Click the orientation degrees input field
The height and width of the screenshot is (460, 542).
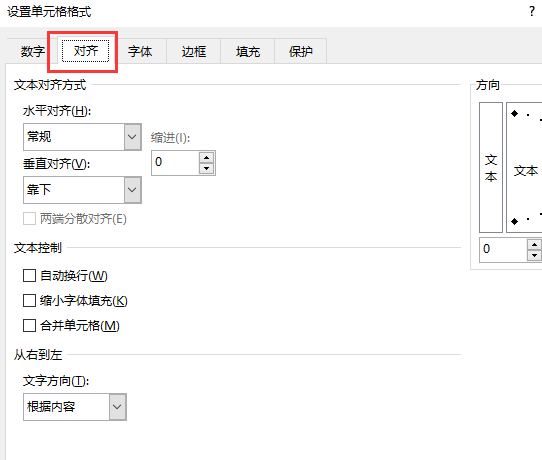pyautogui.click(x=503, y=250)
